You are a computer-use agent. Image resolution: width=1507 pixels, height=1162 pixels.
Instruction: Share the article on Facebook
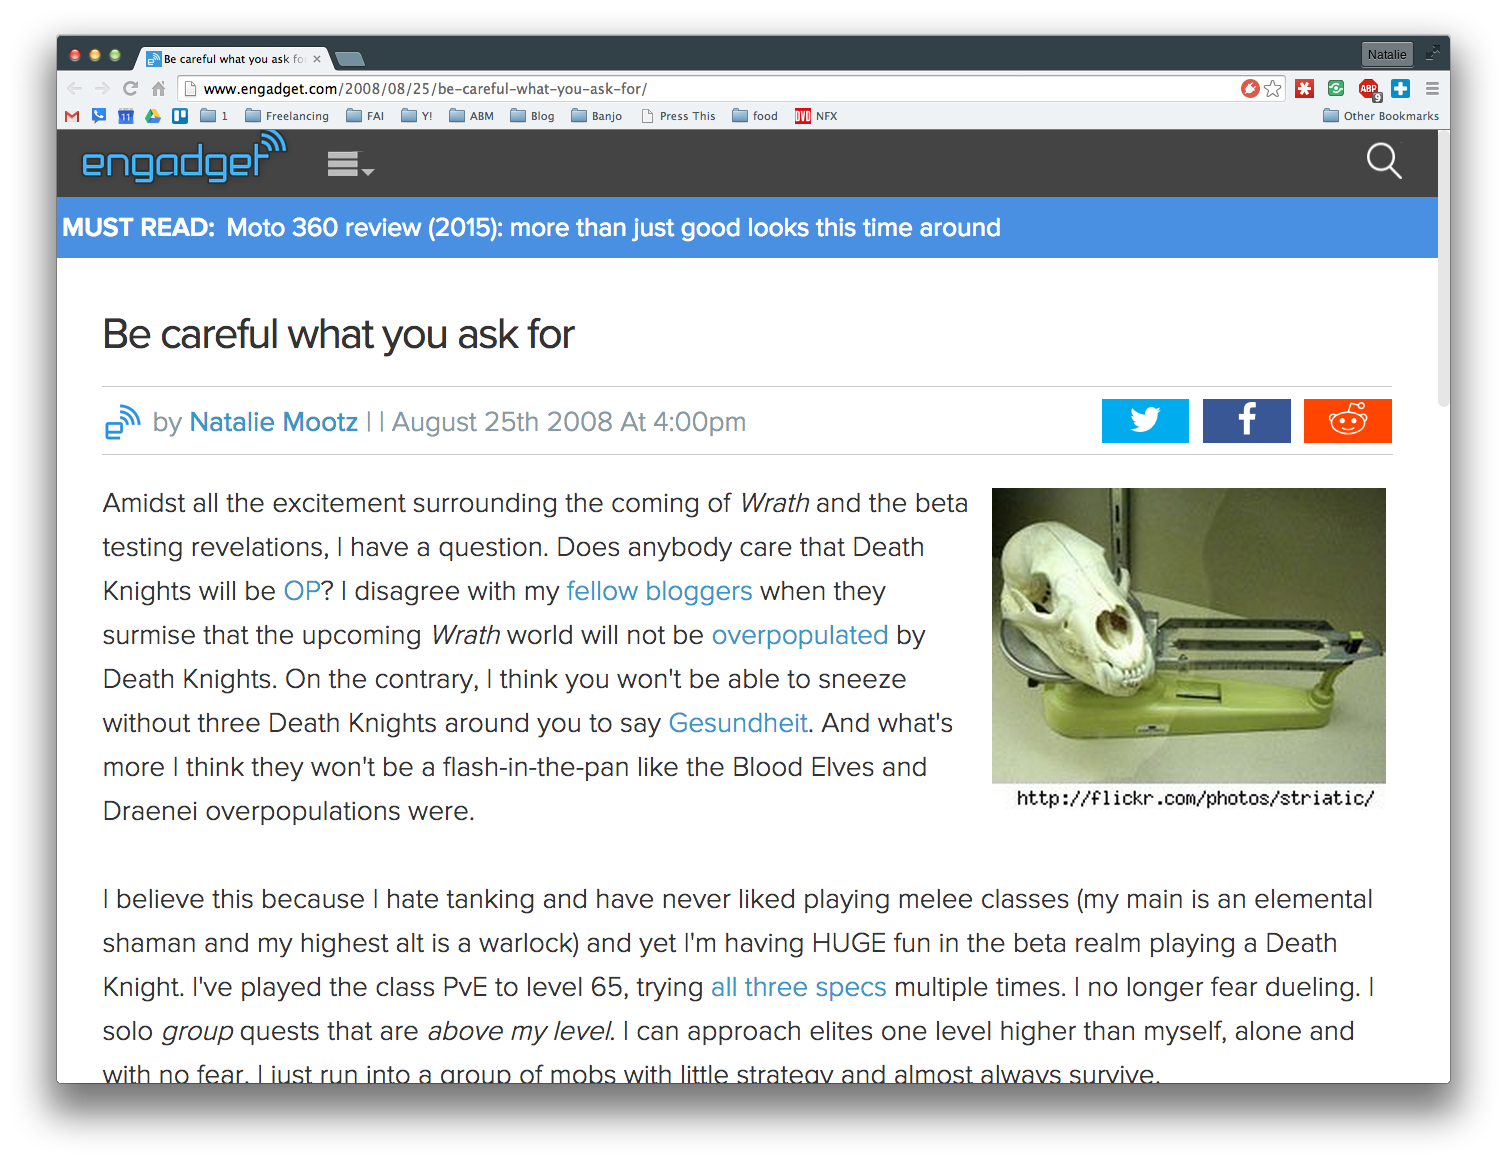pyautogui.click(x=1246, y=421)
